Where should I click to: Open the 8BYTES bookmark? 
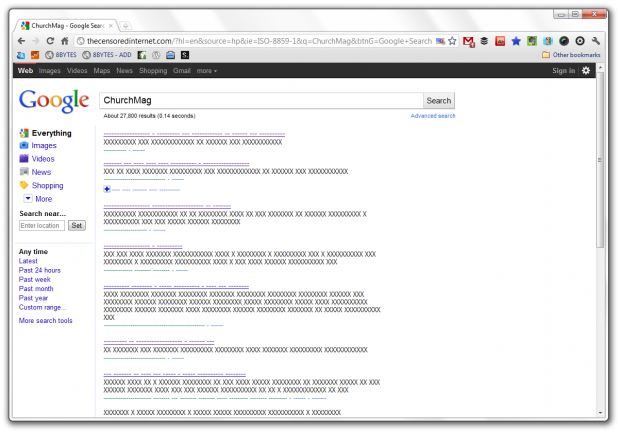61,55
